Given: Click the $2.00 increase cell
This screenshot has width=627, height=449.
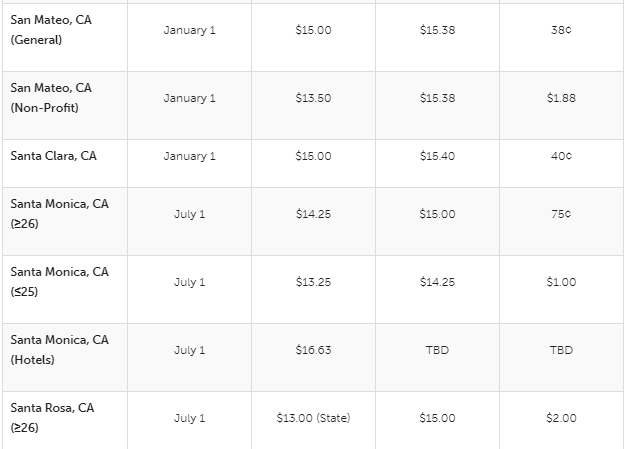Looking at the screenshot, I should click(561, 418).
